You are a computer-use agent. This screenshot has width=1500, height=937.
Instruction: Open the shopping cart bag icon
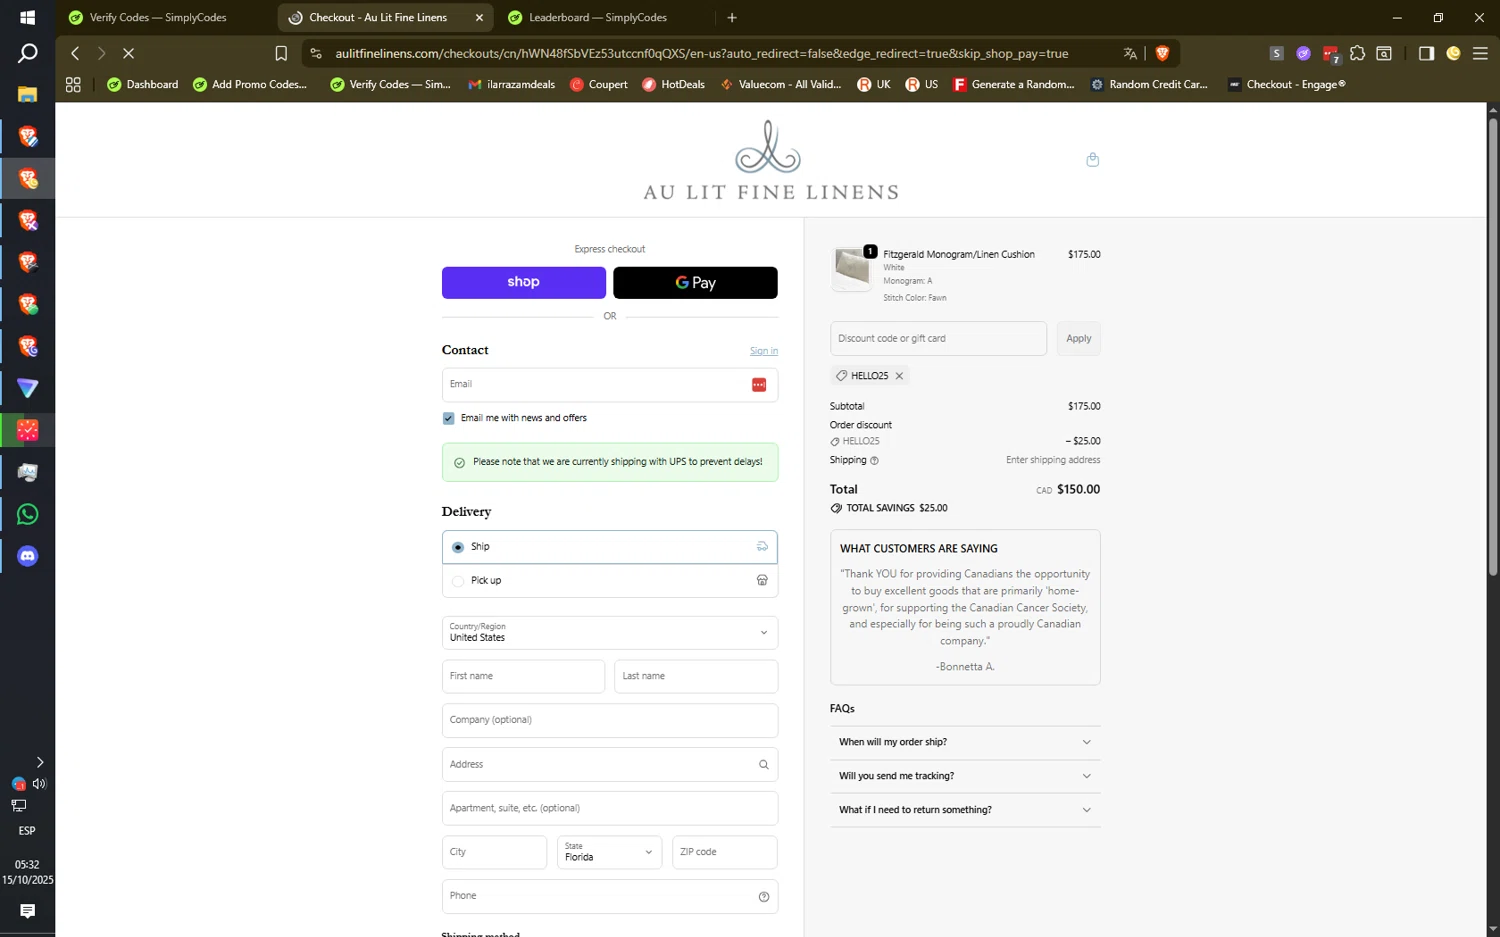coord(1092,160)
